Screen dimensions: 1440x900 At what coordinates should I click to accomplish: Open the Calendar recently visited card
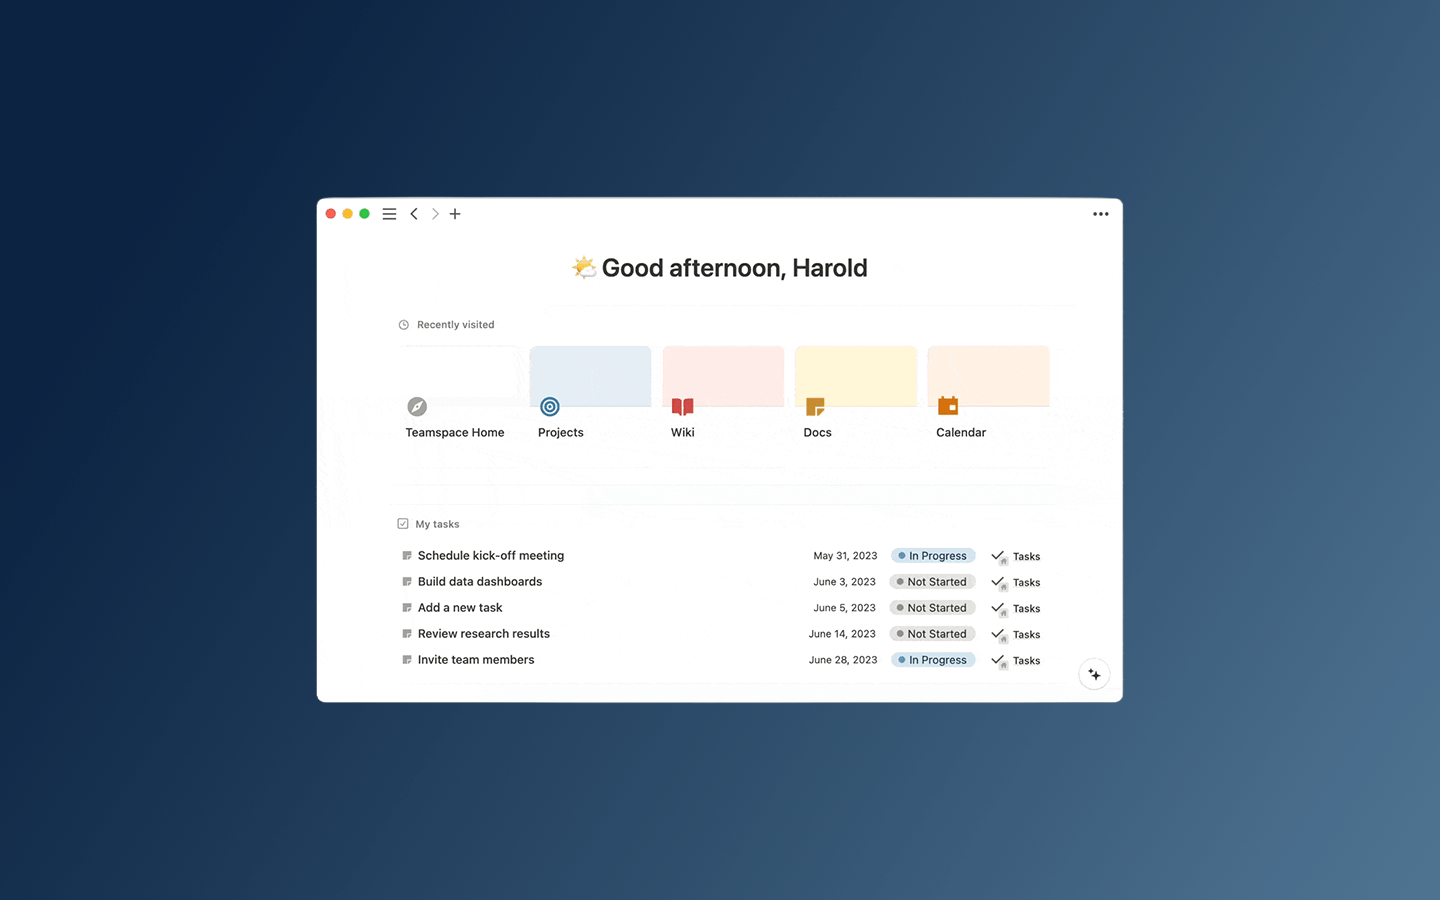pyautogui.click(x=988, y=393)
